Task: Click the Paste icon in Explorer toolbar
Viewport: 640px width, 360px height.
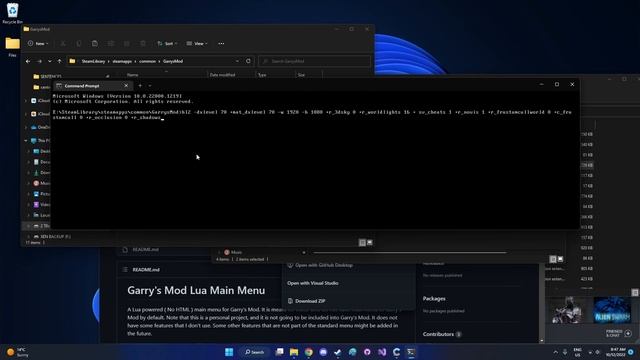Action: pos(95,43)
